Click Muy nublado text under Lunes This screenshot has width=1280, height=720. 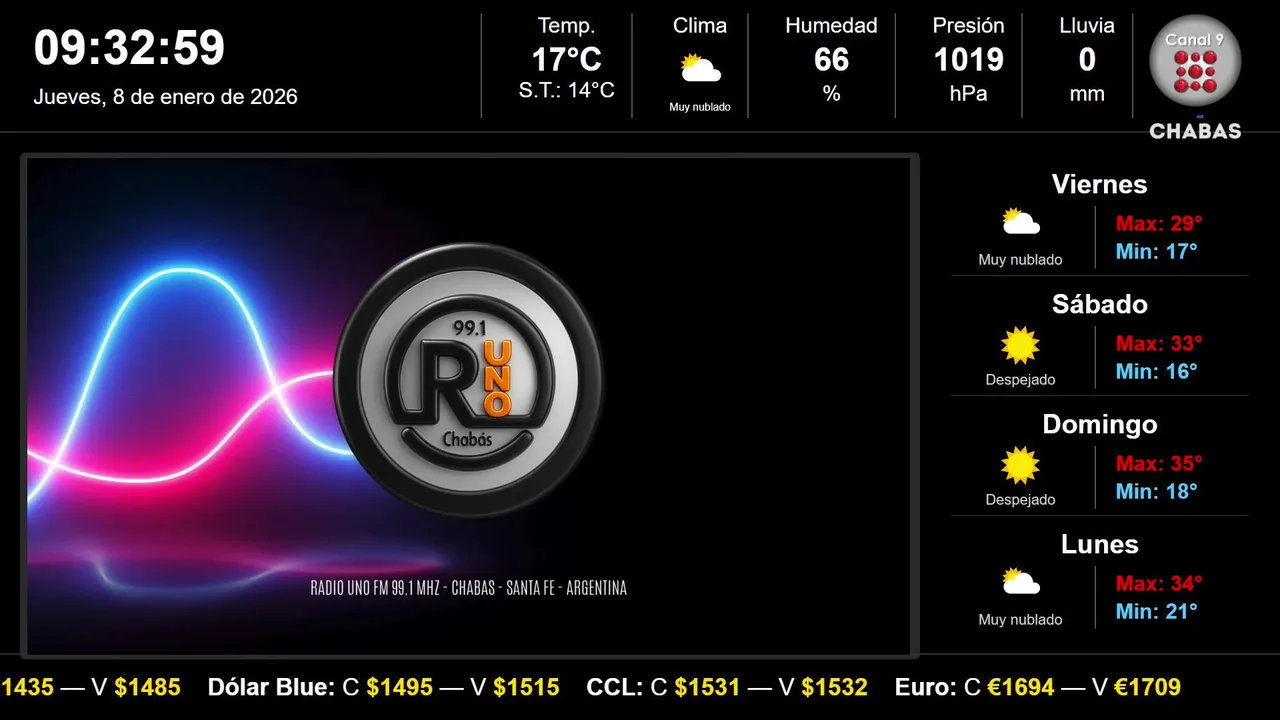pos(1020,620)
